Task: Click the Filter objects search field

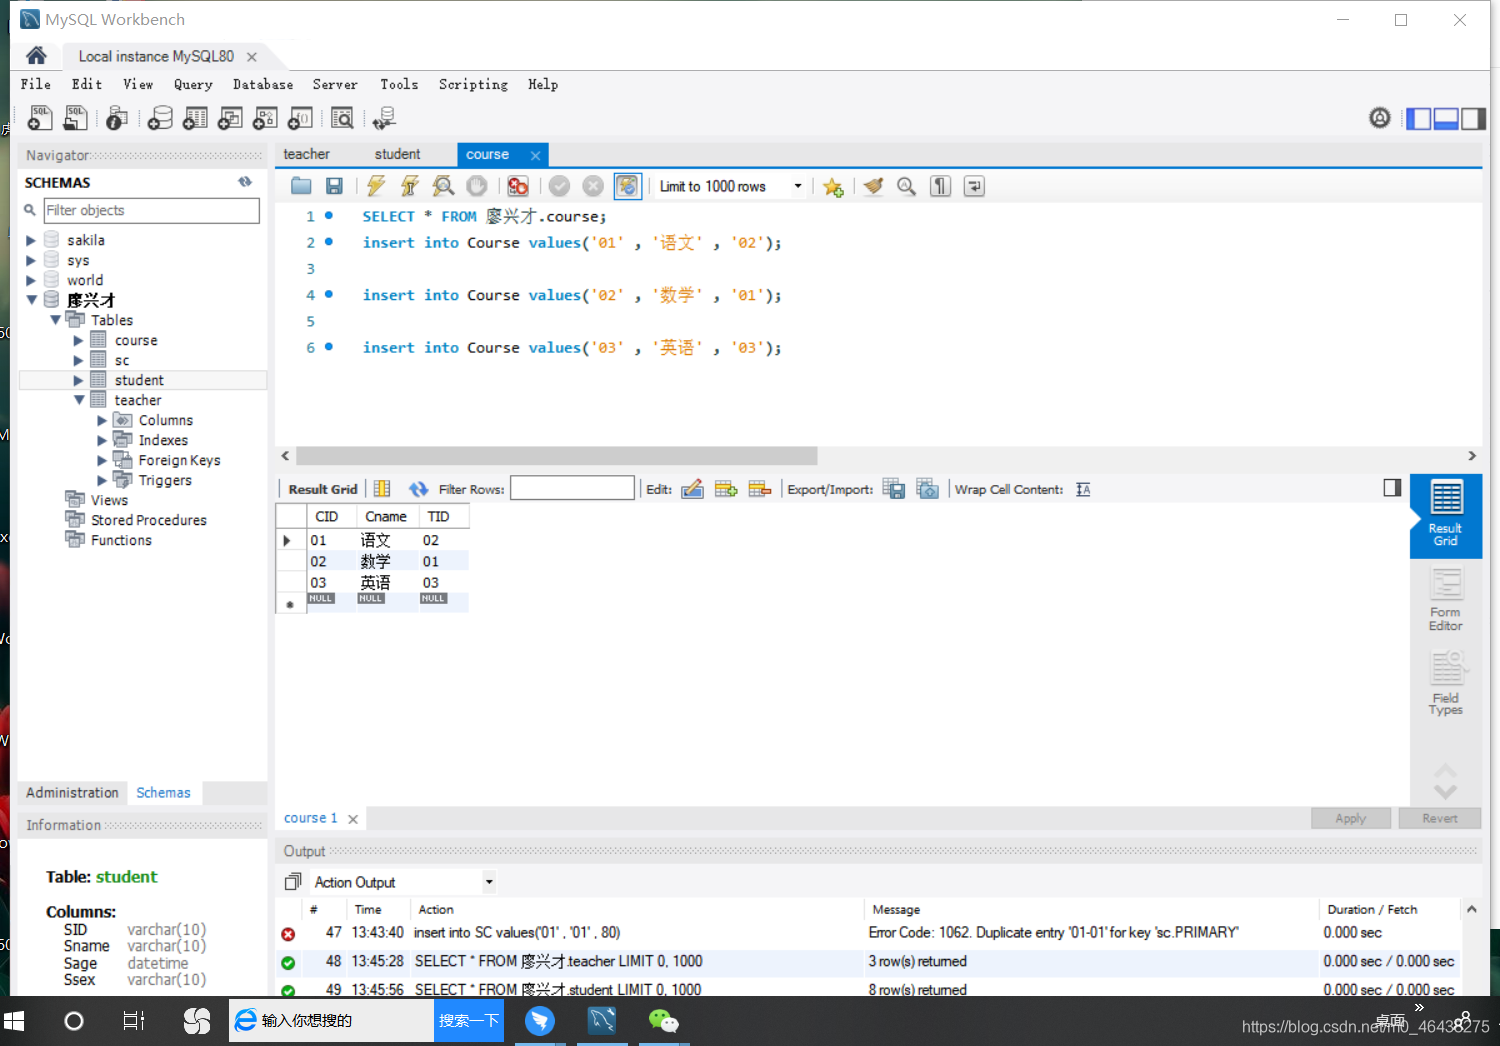Action: [x=152, y=210]
